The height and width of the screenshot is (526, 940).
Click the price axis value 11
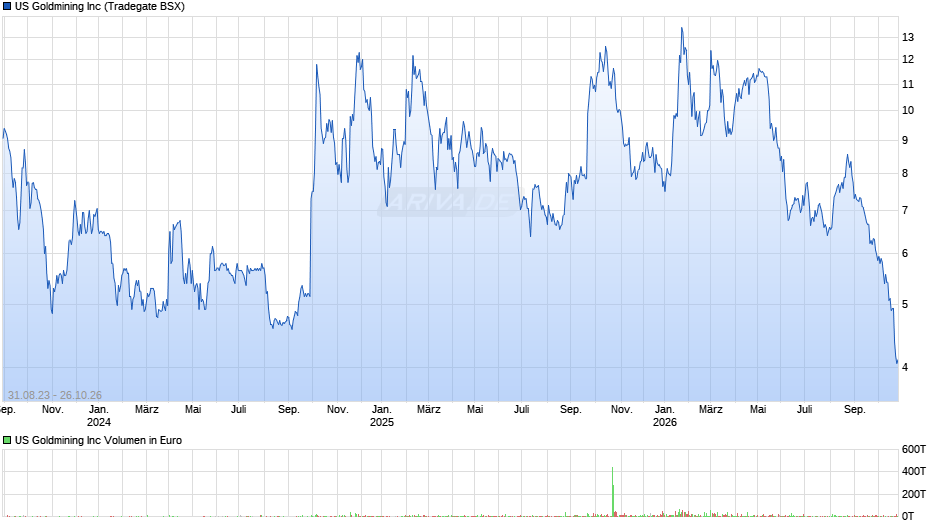[x=908, y=85]
